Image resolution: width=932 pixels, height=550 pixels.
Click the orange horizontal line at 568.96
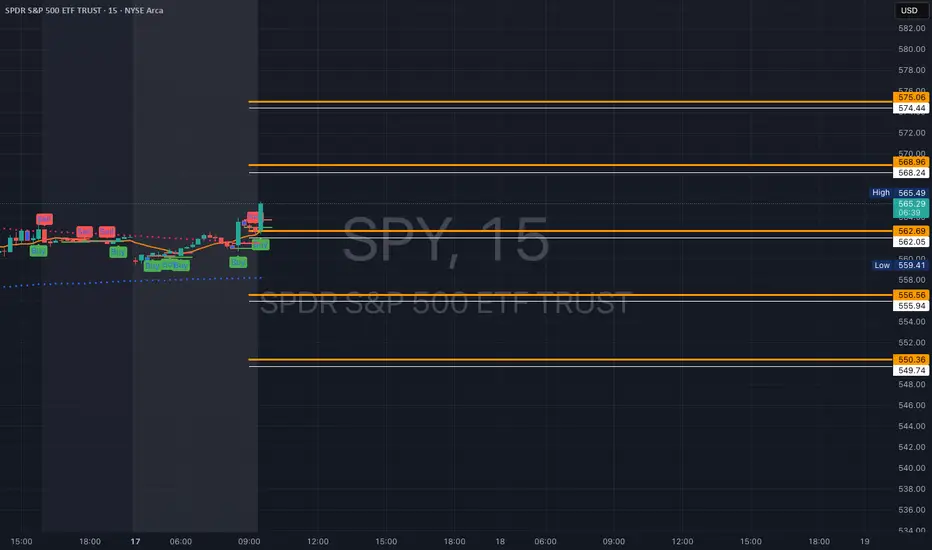571,165
